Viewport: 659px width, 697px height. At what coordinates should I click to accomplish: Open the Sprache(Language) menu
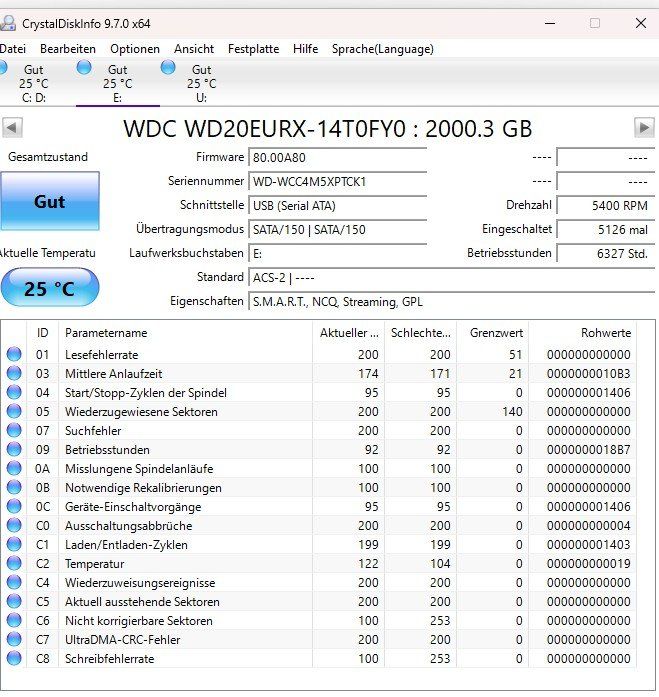pyautogui.click(x=383, y=49)
